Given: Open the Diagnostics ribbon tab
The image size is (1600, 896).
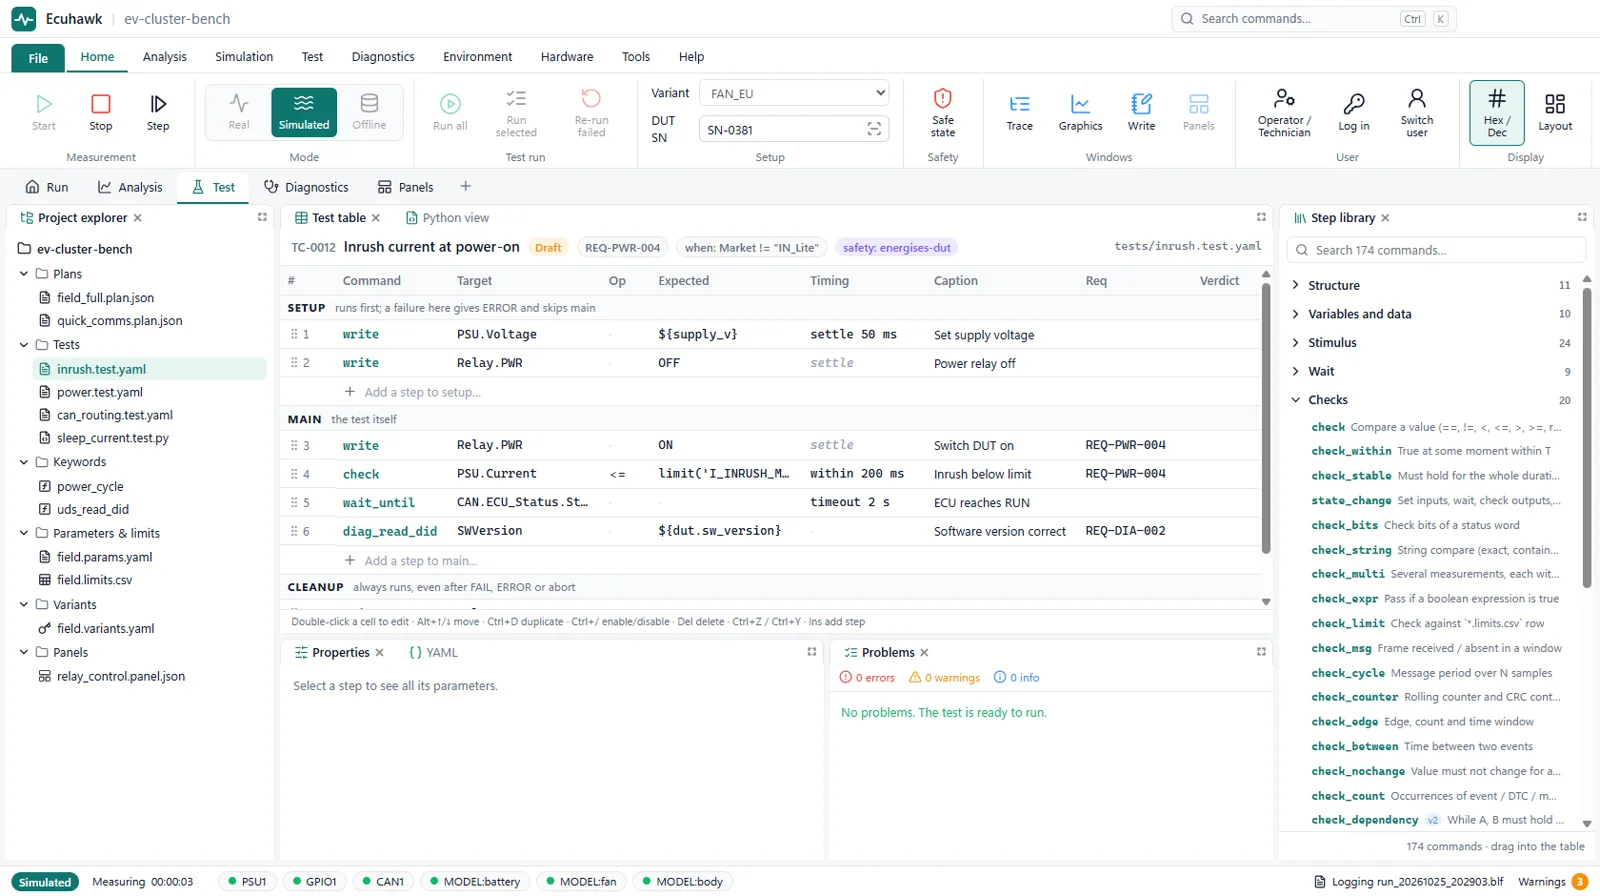Looking at the screenshot, I should (x=383, y=57).
